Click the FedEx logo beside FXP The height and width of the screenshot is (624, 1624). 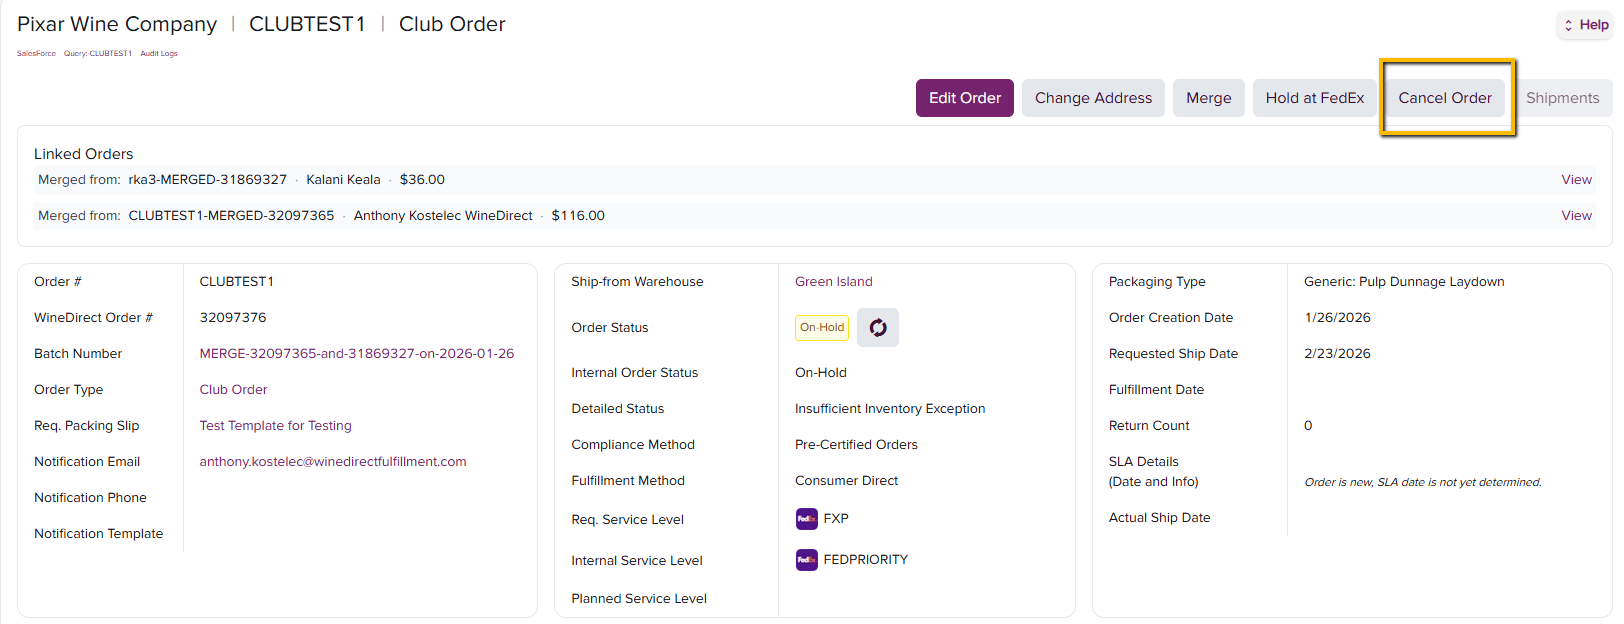pos(807,519)
